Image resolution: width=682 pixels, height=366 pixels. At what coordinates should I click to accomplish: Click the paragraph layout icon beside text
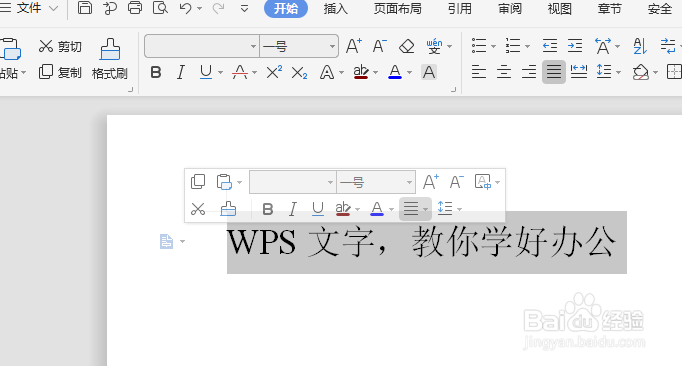pos(166,242)
